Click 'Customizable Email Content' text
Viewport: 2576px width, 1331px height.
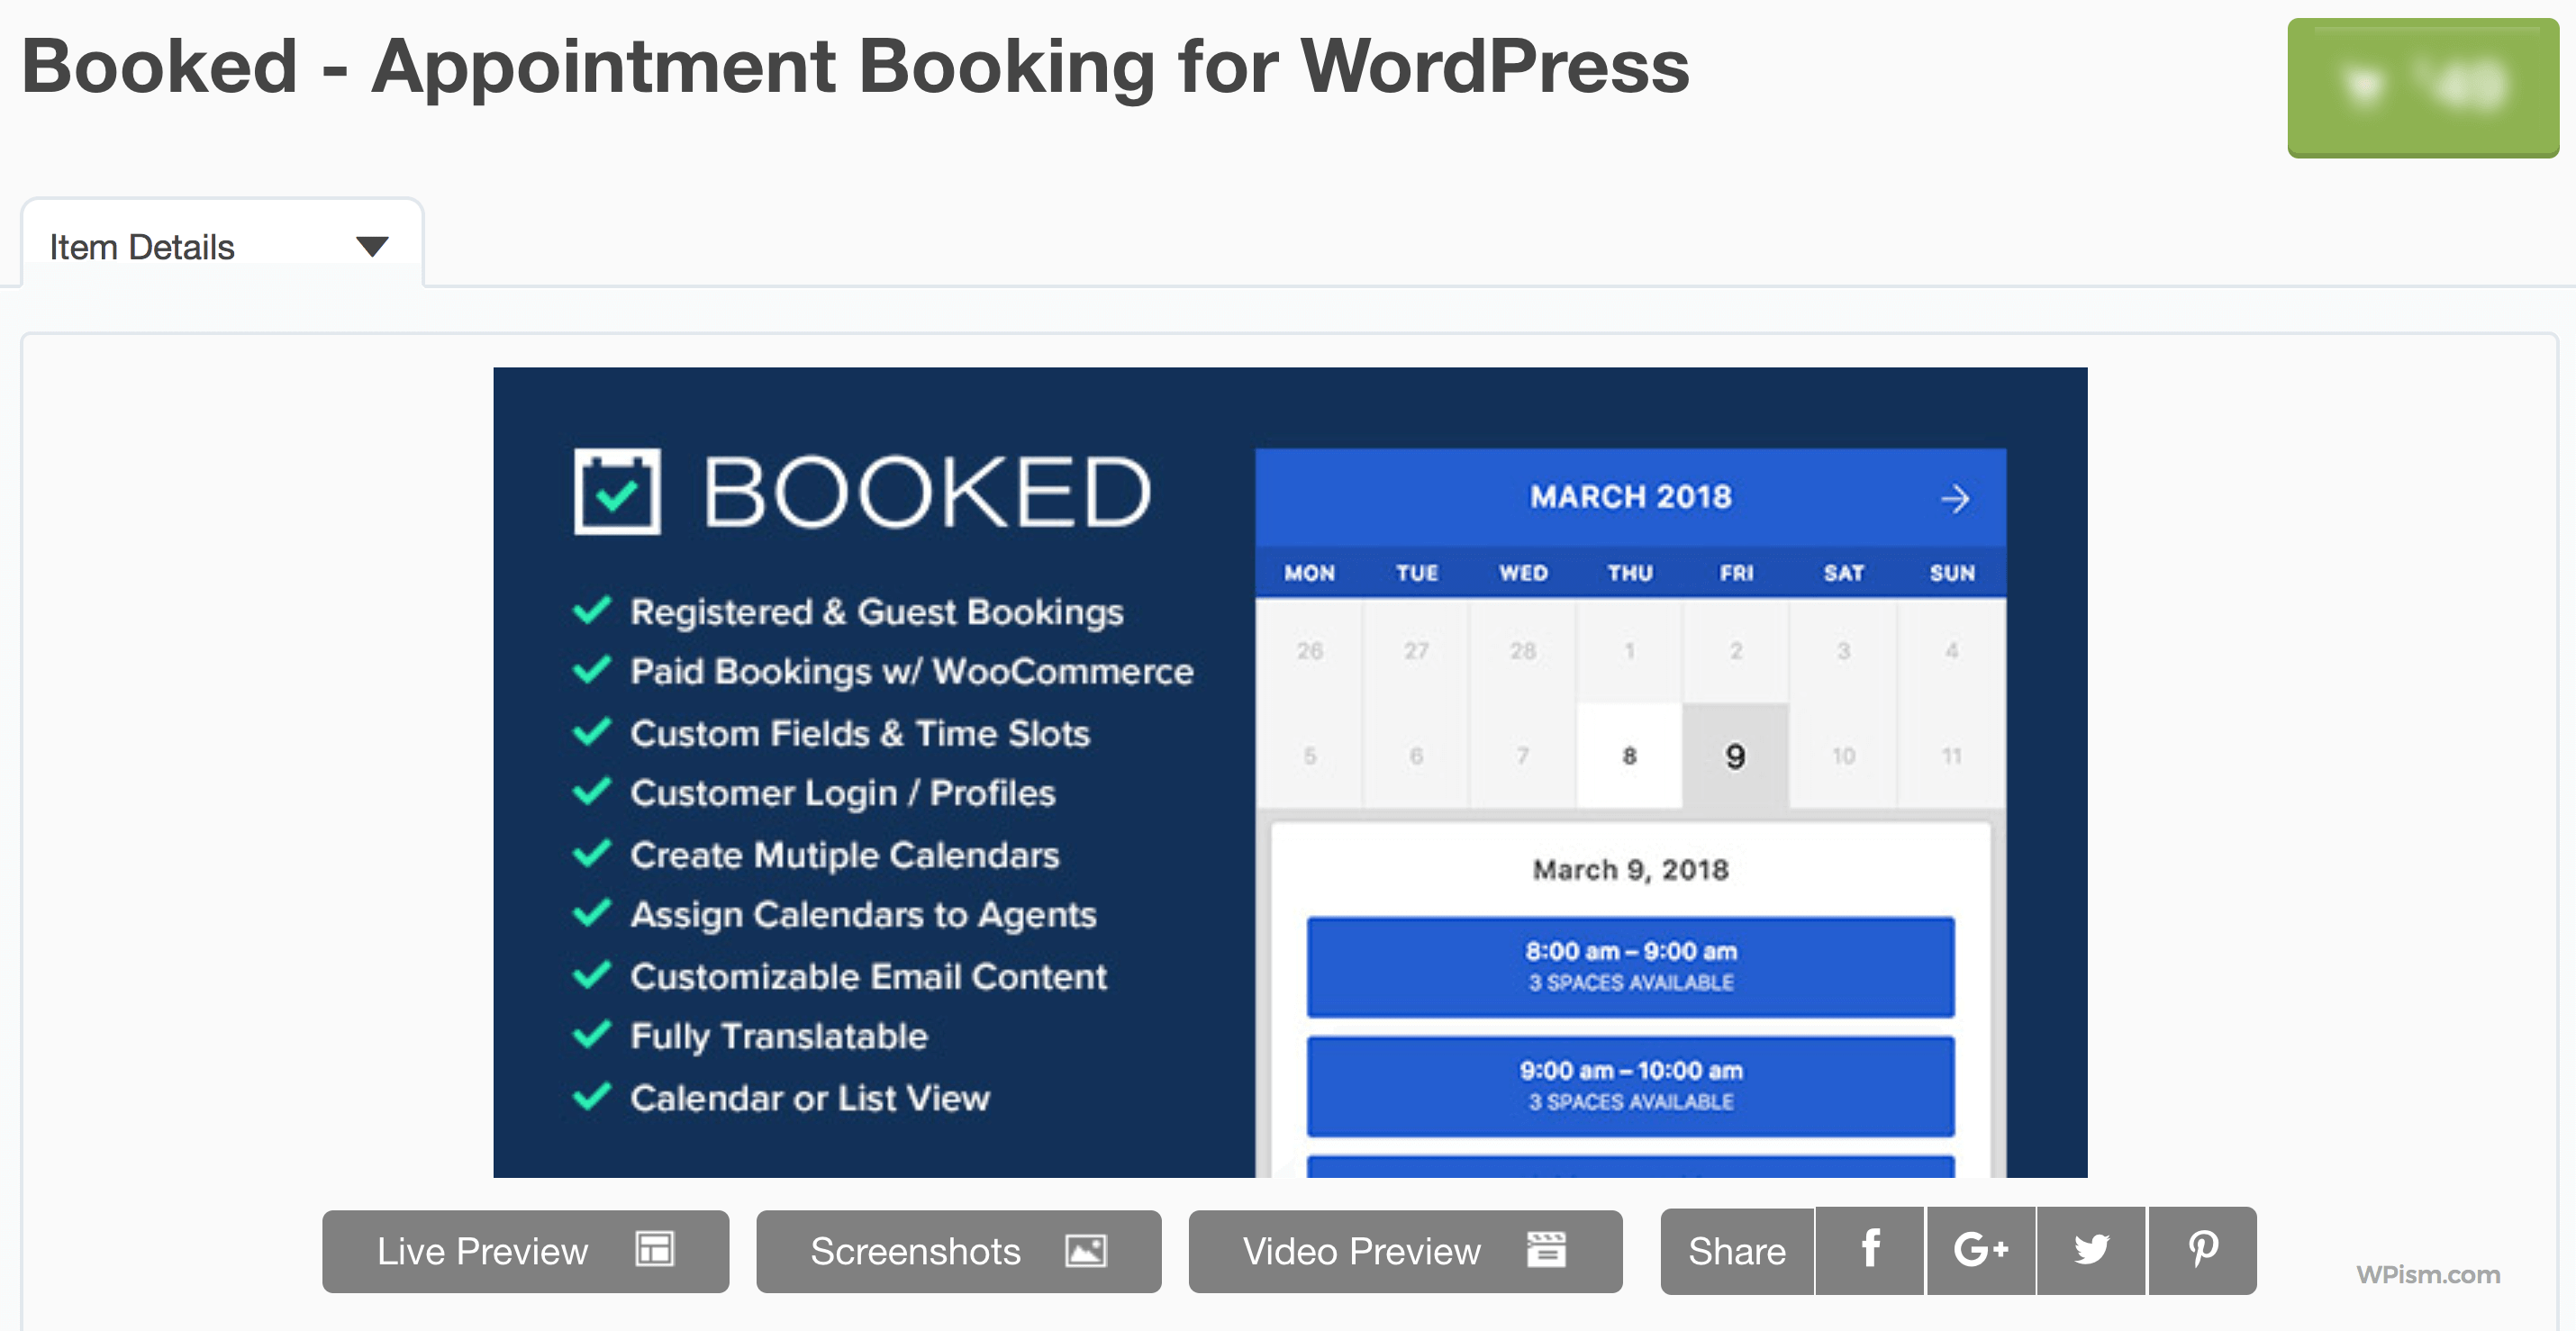[x=869, y=976]
